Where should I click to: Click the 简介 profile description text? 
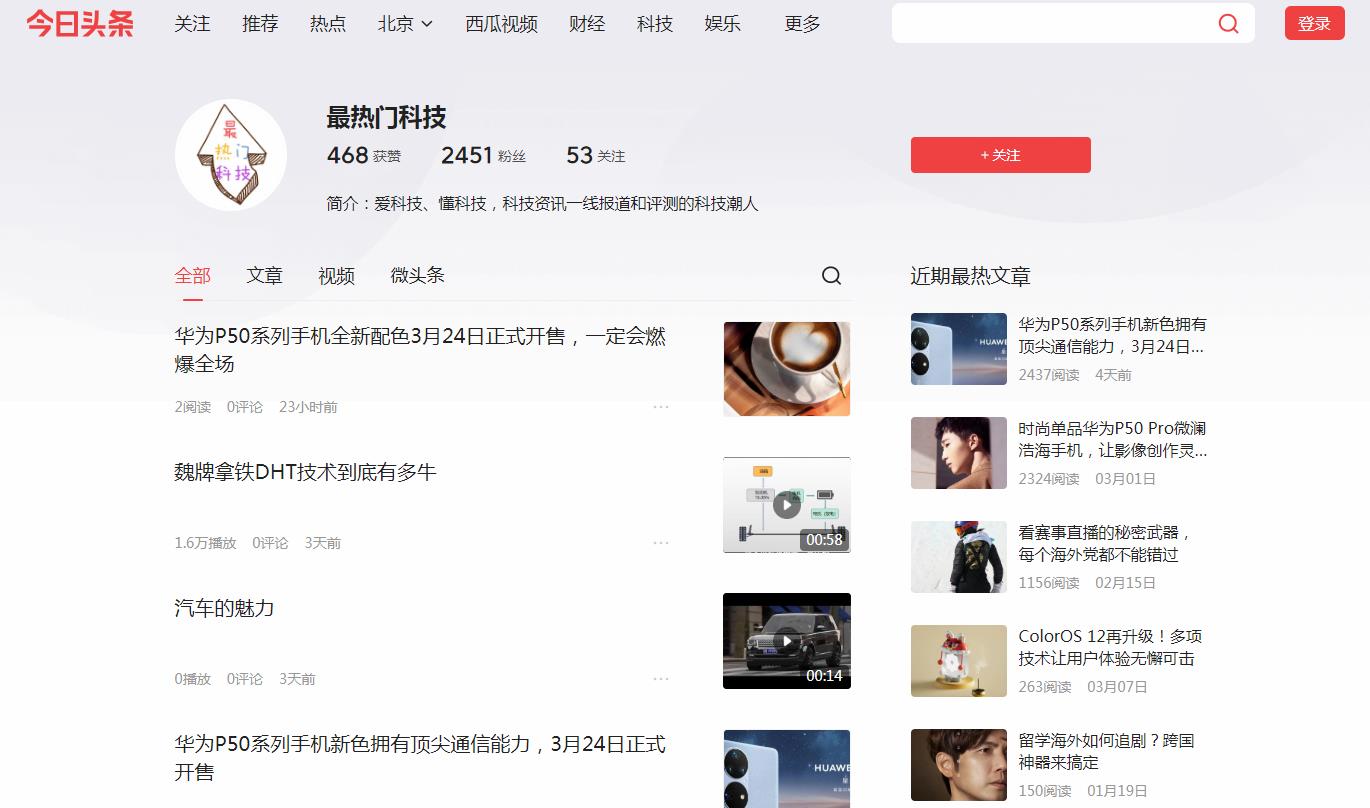coord(542,204)
